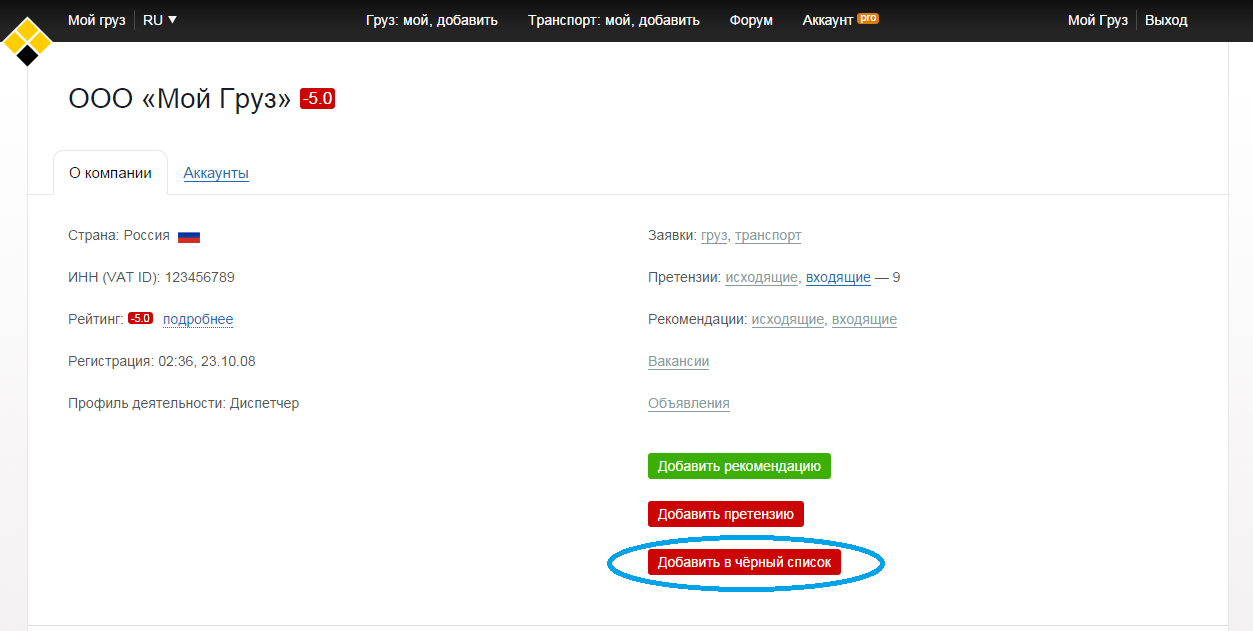Click the pro badge next to Аккаунт
This screenshot has height=631, width=1253.
tap(867, 18)
